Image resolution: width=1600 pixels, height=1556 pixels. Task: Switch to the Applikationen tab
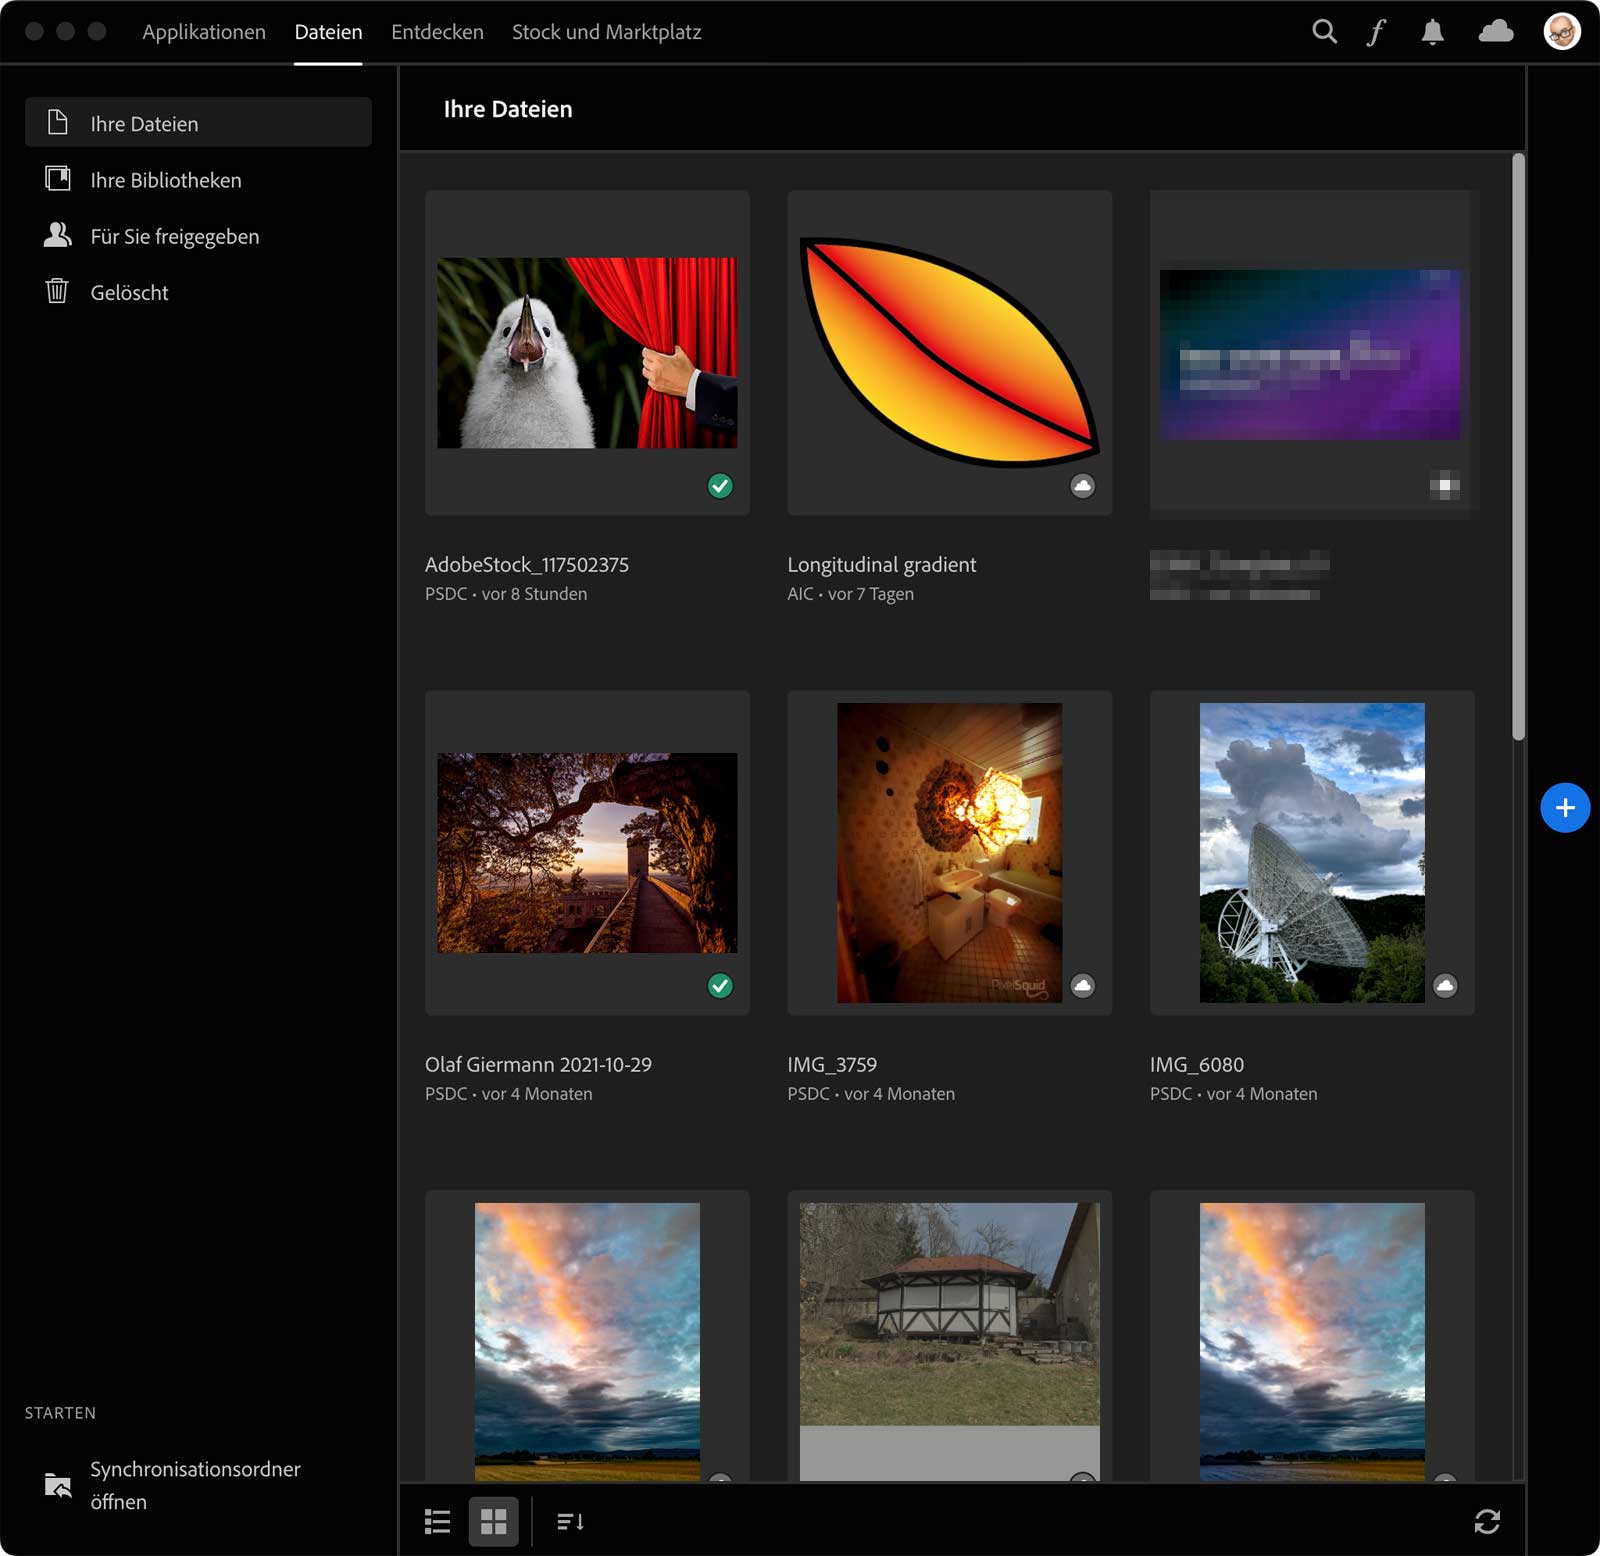(x=204, y=32)
